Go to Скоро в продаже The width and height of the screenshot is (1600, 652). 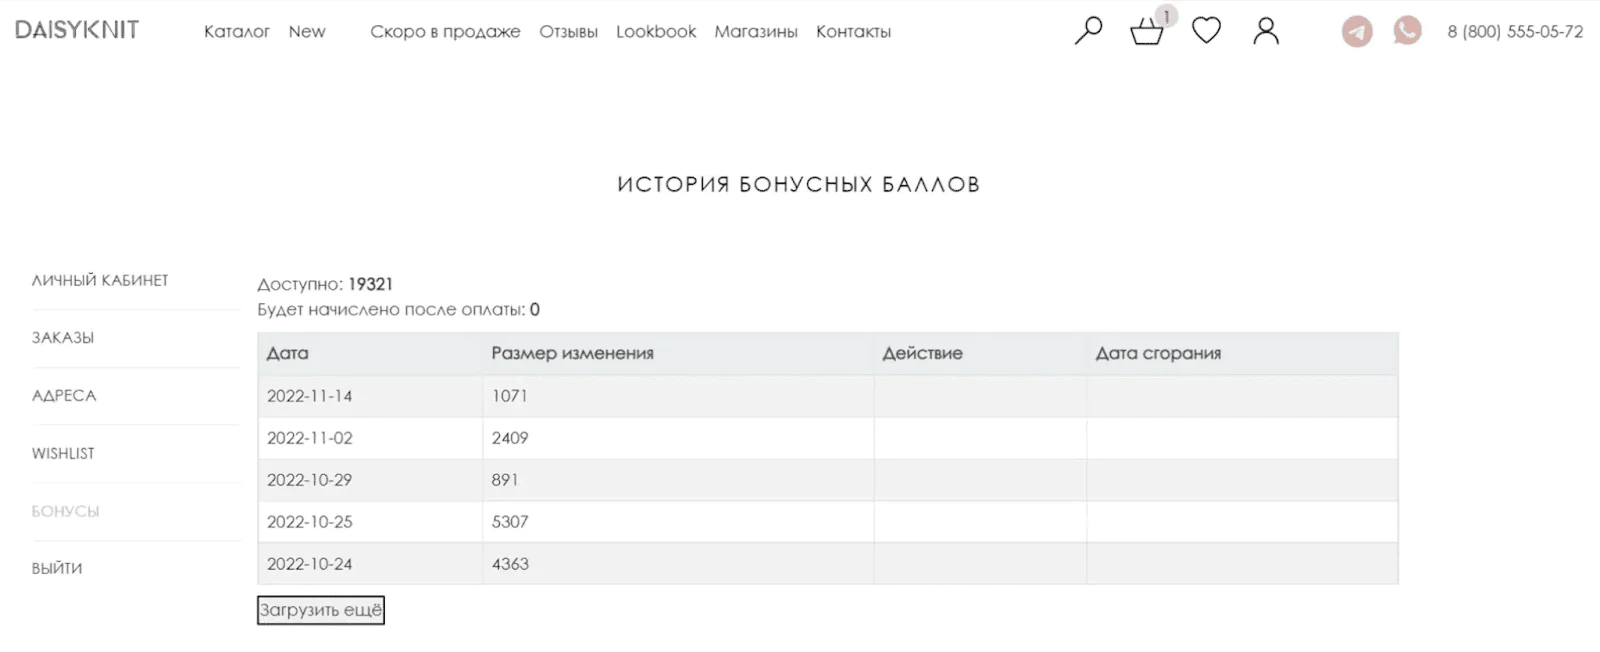point(445,32)
